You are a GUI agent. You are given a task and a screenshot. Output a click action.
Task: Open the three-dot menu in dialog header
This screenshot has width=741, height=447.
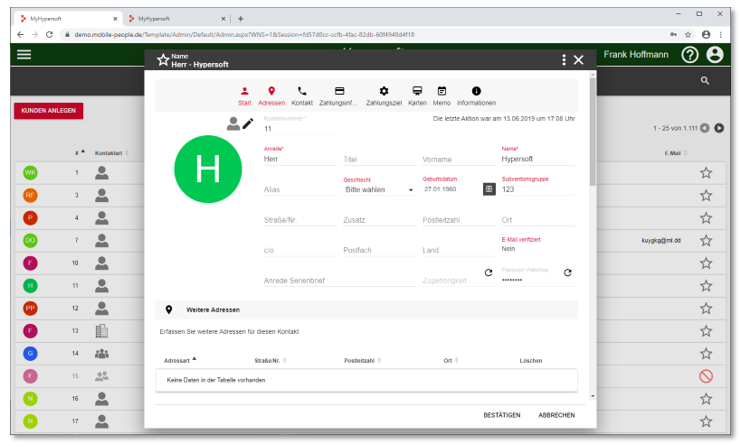coord(563,60)
